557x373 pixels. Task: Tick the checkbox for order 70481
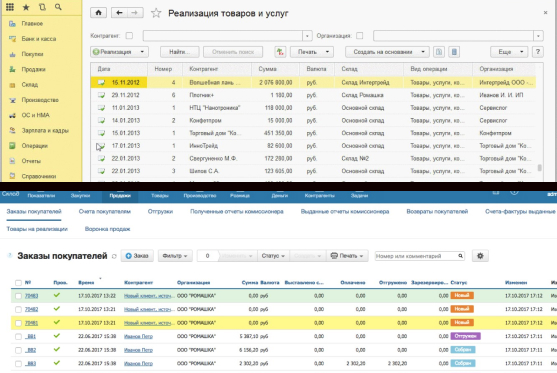(x=18, y=323)
